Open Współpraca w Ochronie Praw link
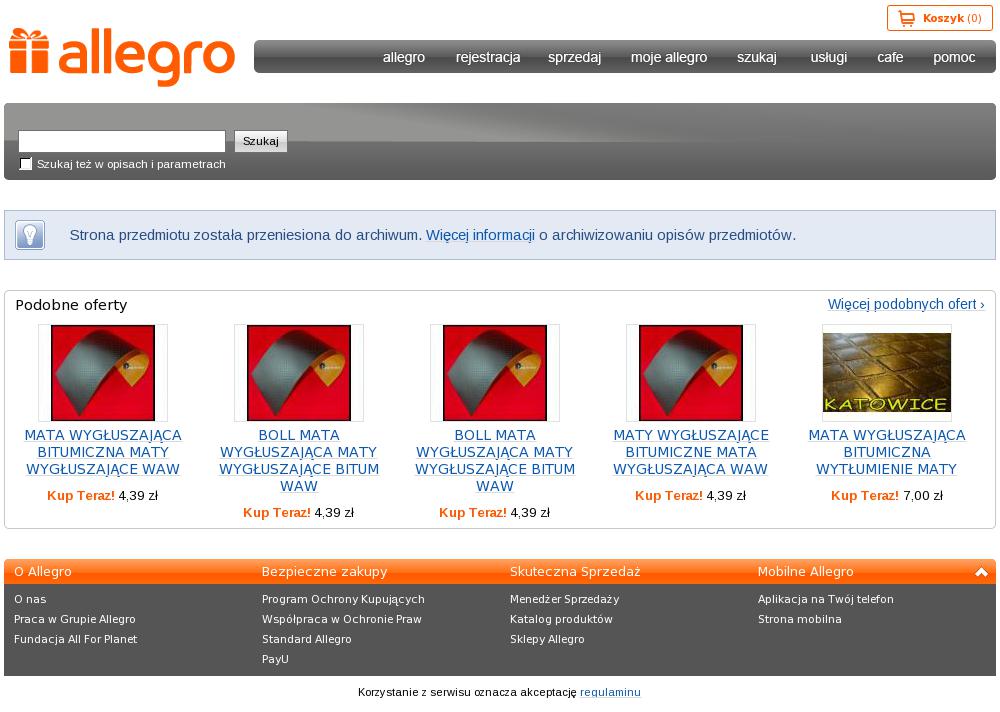 [342, 619]
